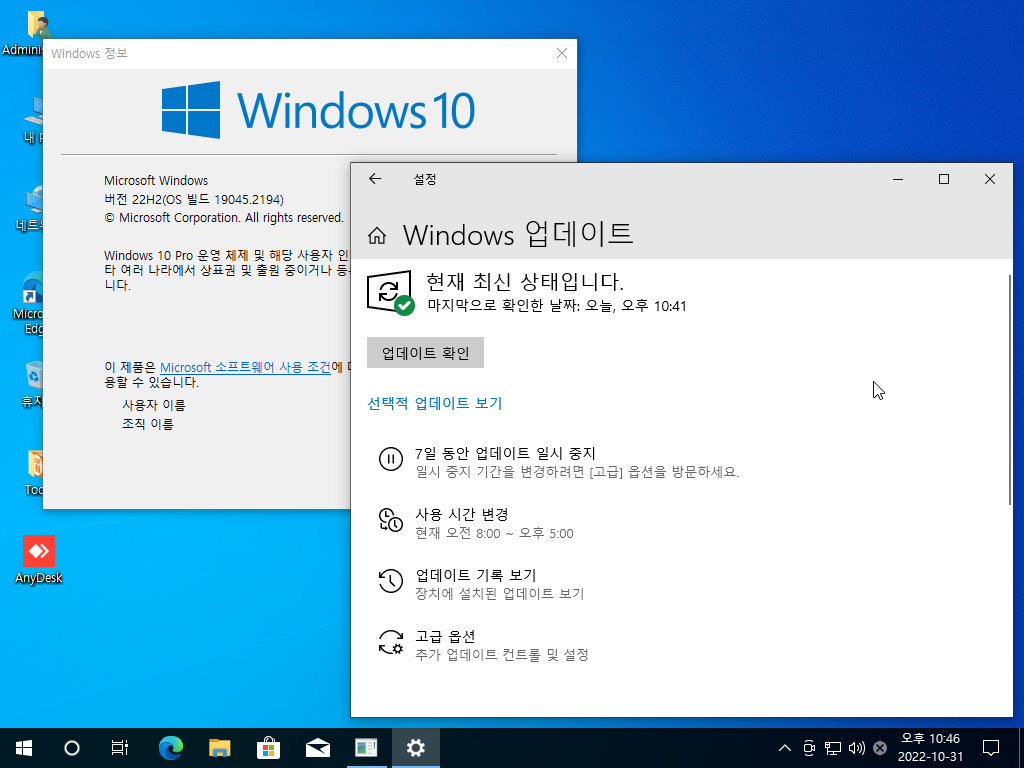
Task: Open 사용 시간 변경 option
Action: click(x=462, y=515)
